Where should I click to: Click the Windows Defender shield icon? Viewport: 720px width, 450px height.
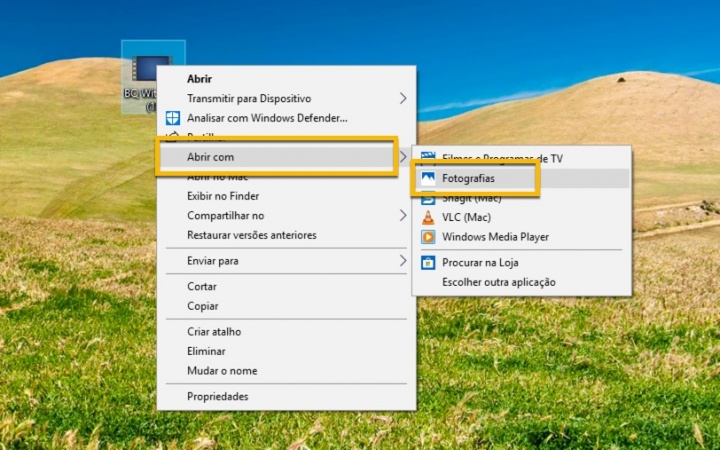coord(171,118)
